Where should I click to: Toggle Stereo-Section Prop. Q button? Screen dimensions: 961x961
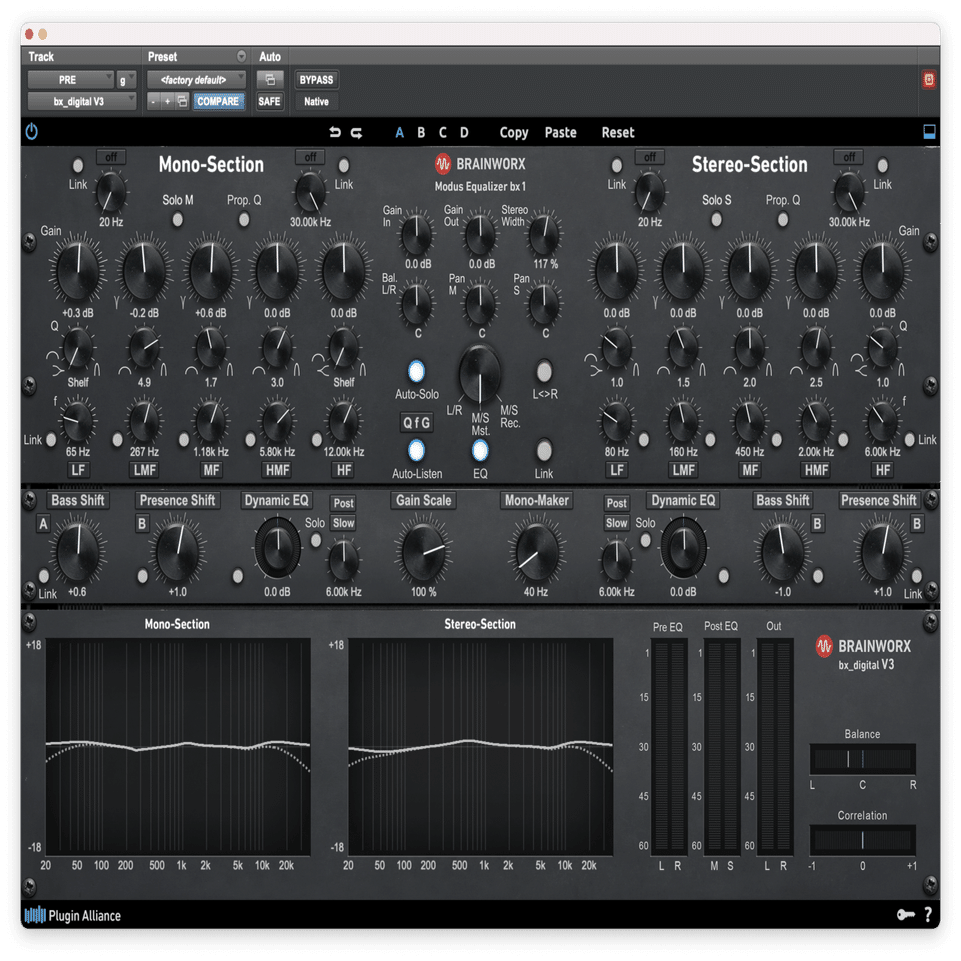click(783, 219)
